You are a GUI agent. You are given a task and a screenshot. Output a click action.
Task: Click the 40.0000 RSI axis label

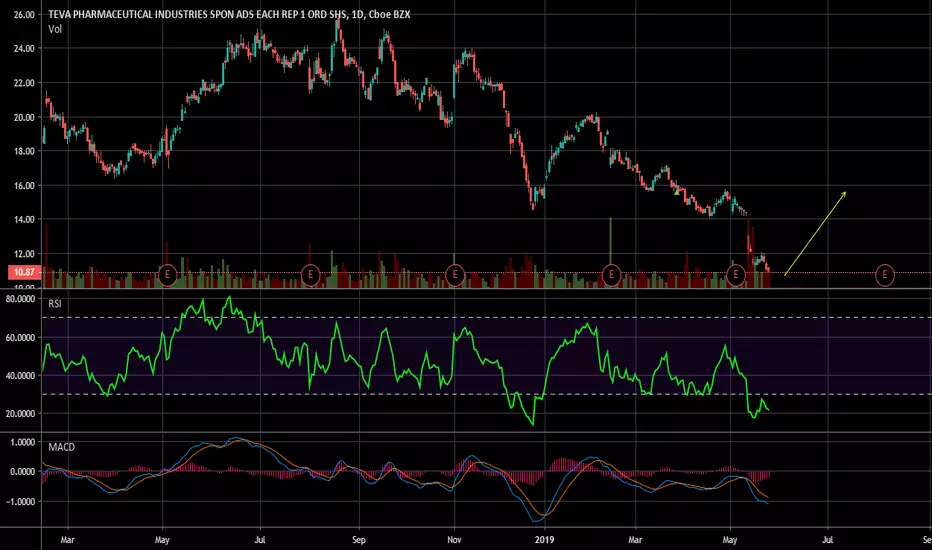(x=20, y=375)
